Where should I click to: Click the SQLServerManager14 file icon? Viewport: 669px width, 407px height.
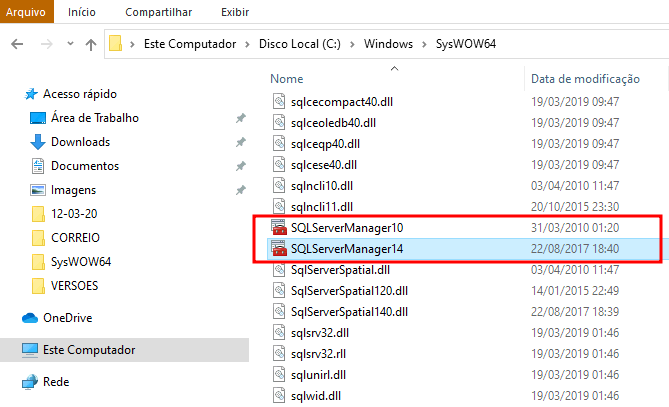tap(279, 248)
